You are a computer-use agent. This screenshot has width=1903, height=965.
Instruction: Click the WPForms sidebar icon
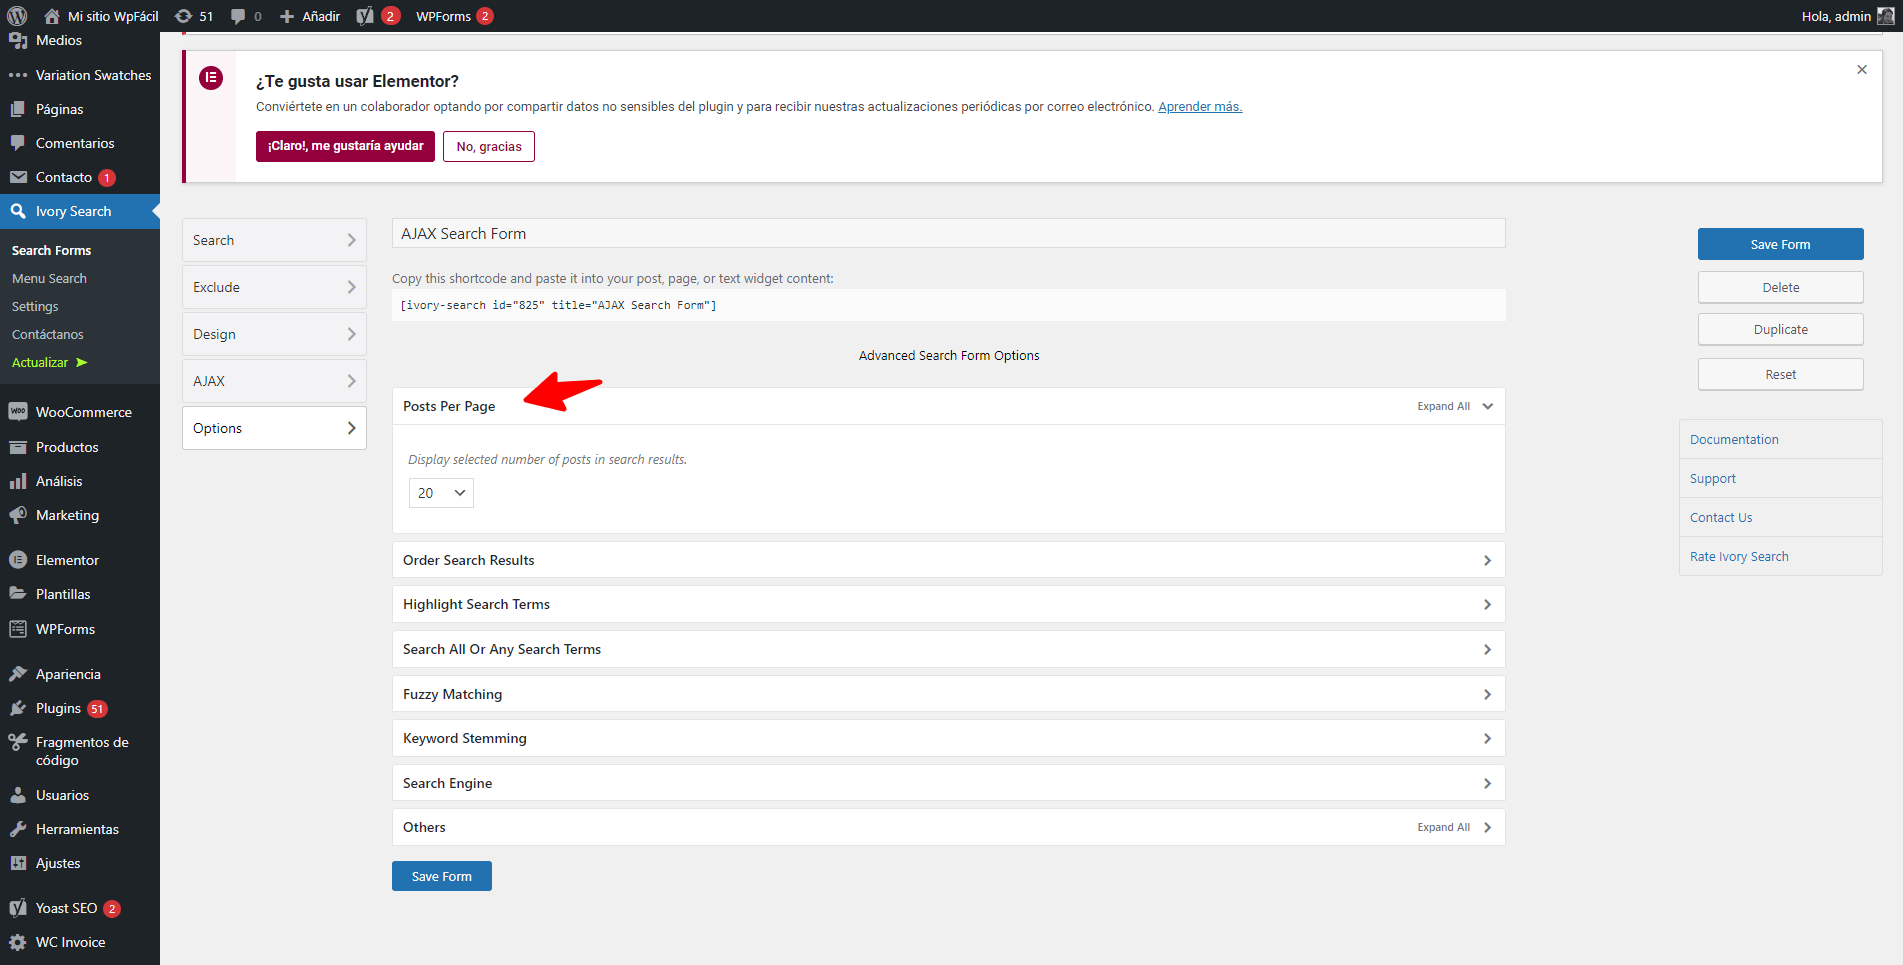point(18,629)
